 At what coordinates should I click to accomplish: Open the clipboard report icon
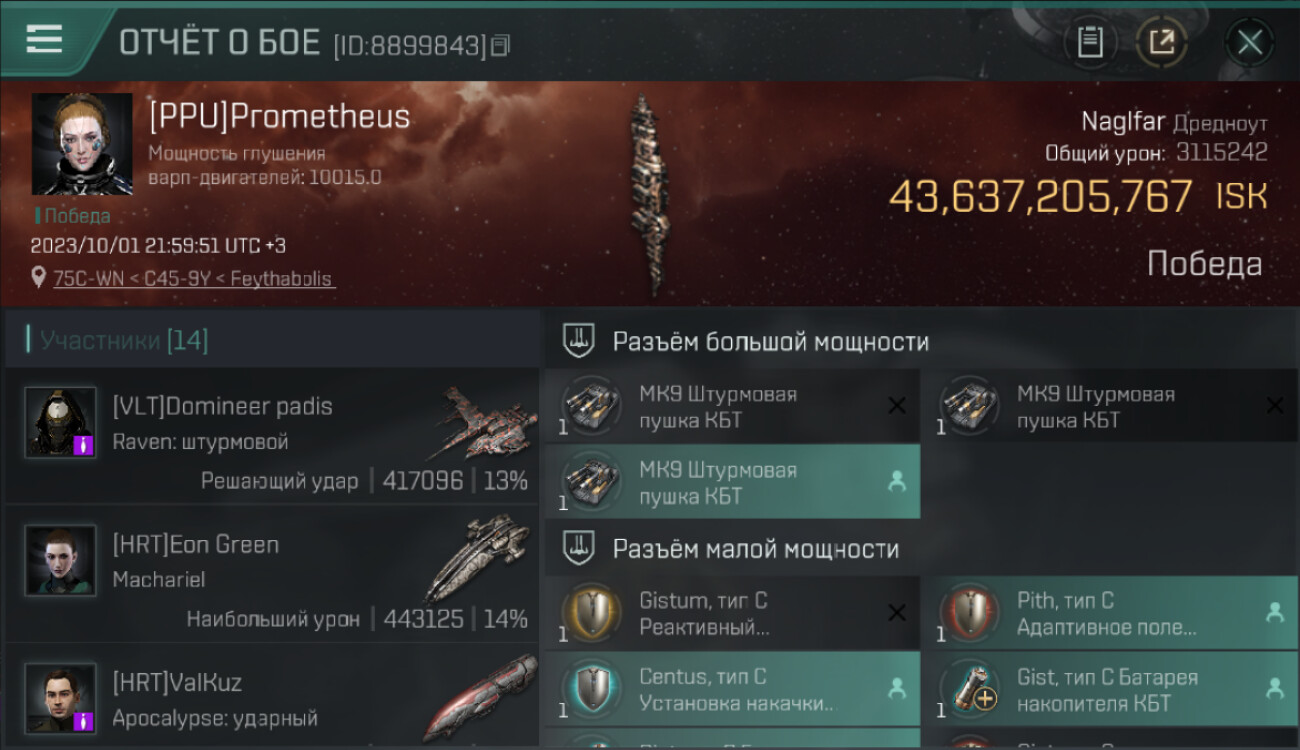1090,42
